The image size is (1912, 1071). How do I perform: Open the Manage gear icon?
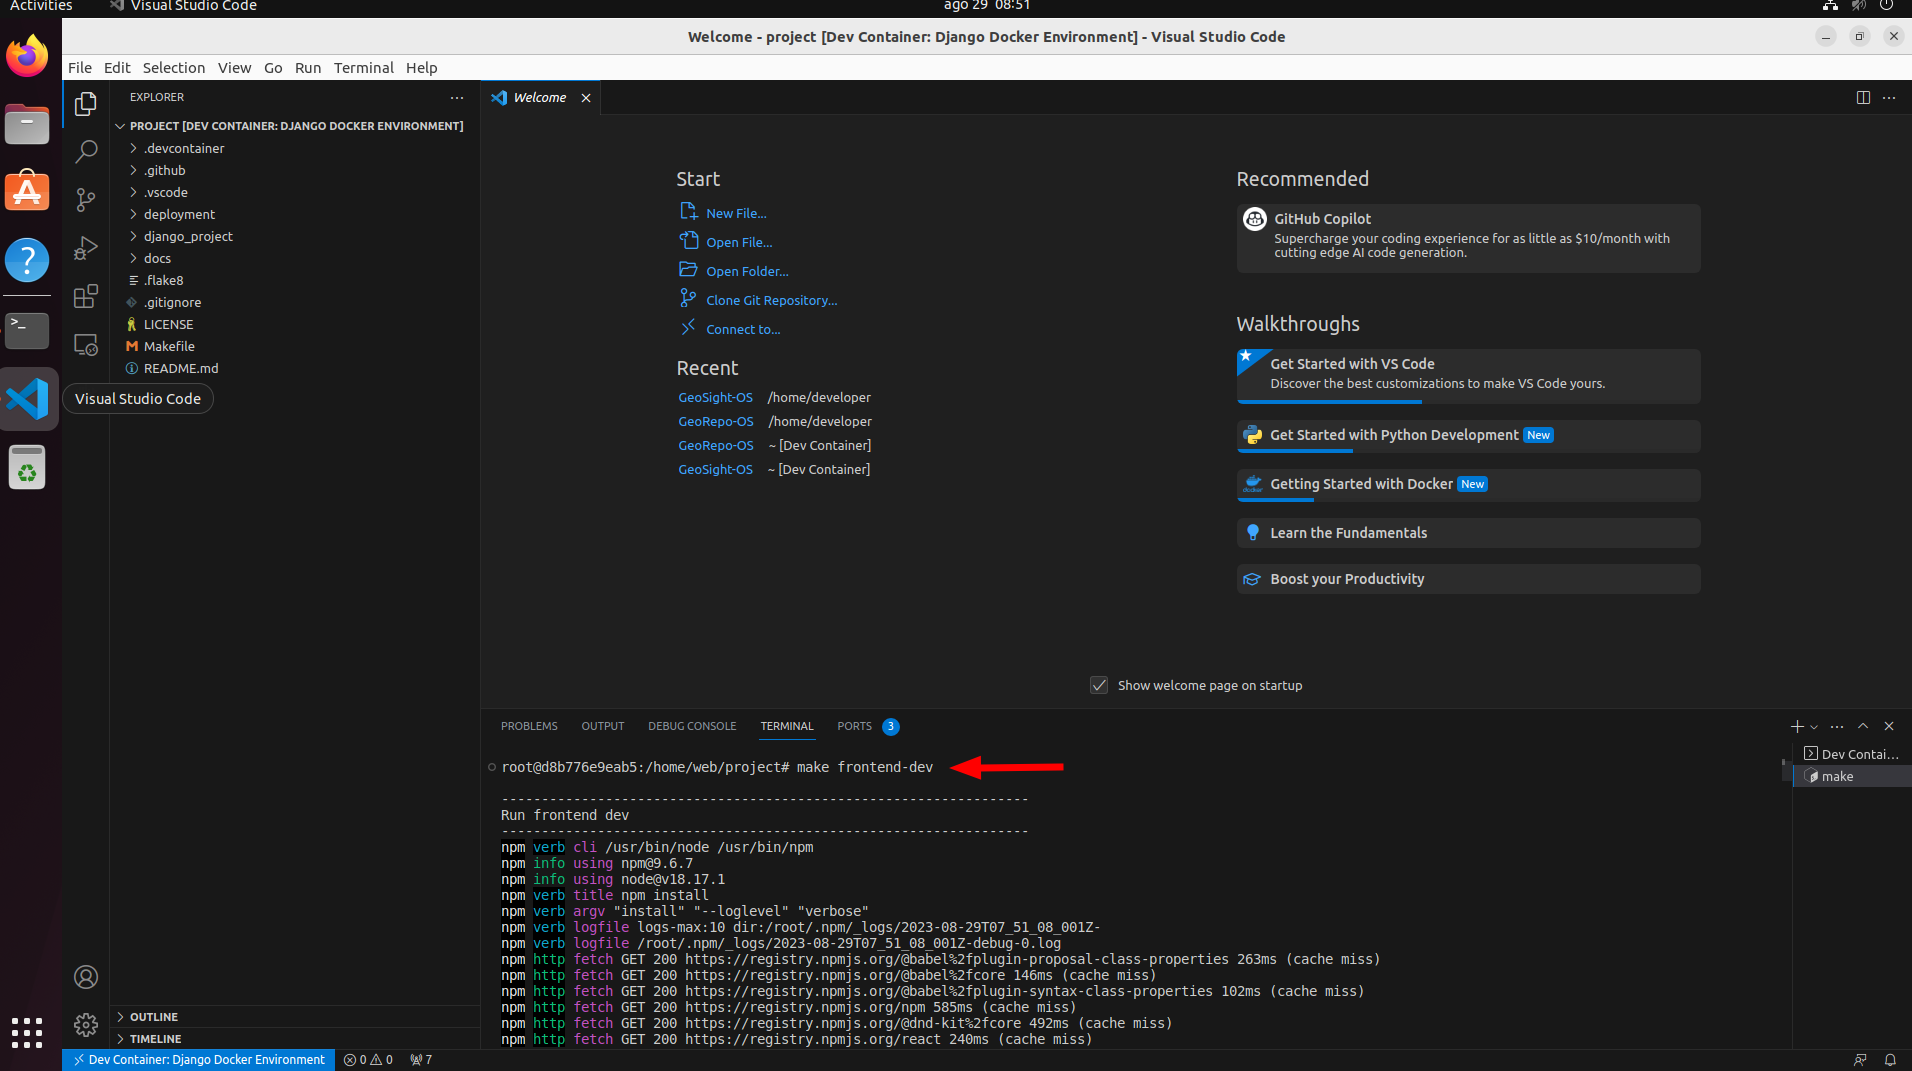(x=86, y=1025)
